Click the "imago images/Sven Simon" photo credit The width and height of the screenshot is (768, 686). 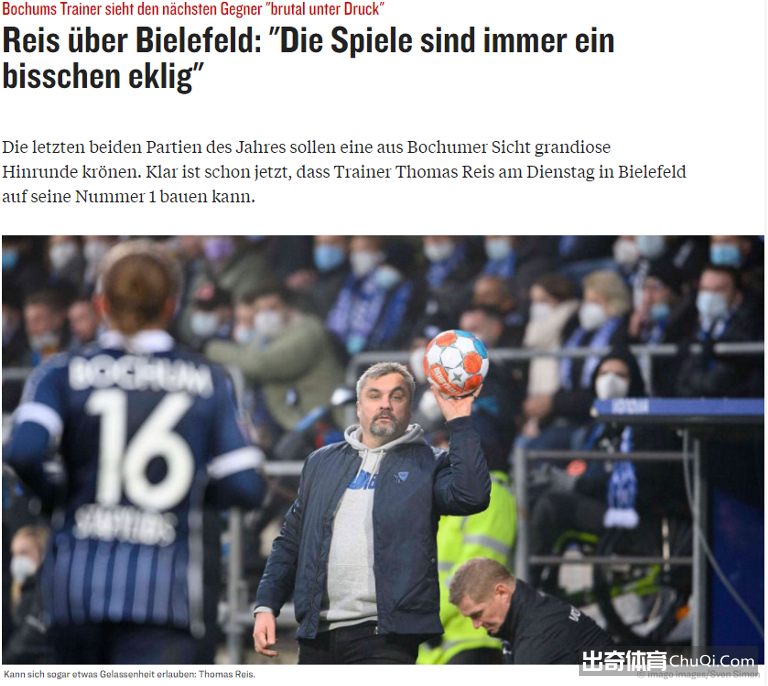(698, 675)
